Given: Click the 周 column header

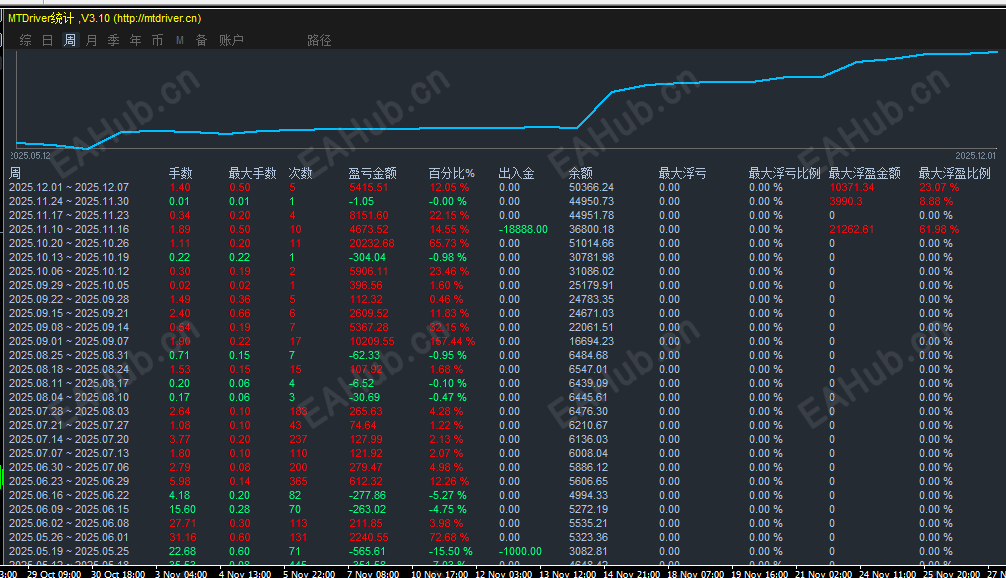Looking at the screenshot, I should coord(15,173).
